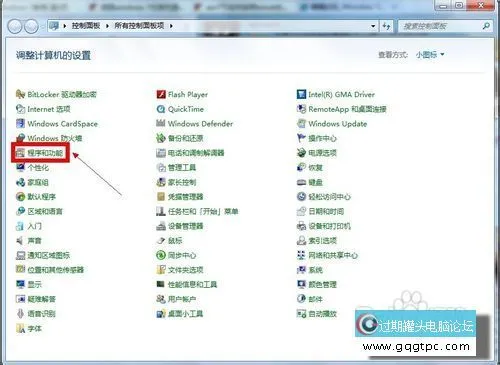Open the 显示 display monitor icon
Viewport: 500px width, 365px height.
pos(20,284)
